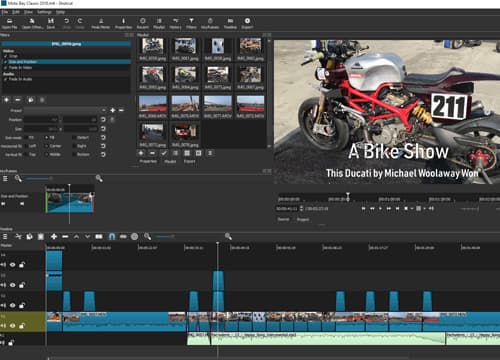Step the player timecode spinner
Image resolution: width=500 pixels, height=360 pixels.
point(301,208)
